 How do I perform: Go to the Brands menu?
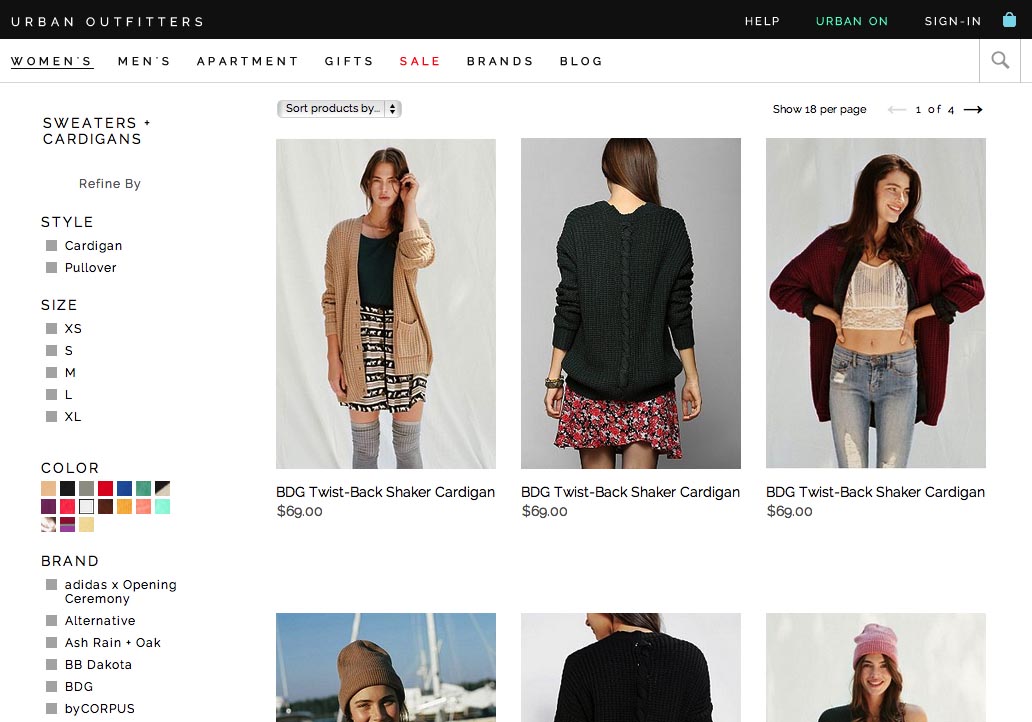click(x=500, y=62)
